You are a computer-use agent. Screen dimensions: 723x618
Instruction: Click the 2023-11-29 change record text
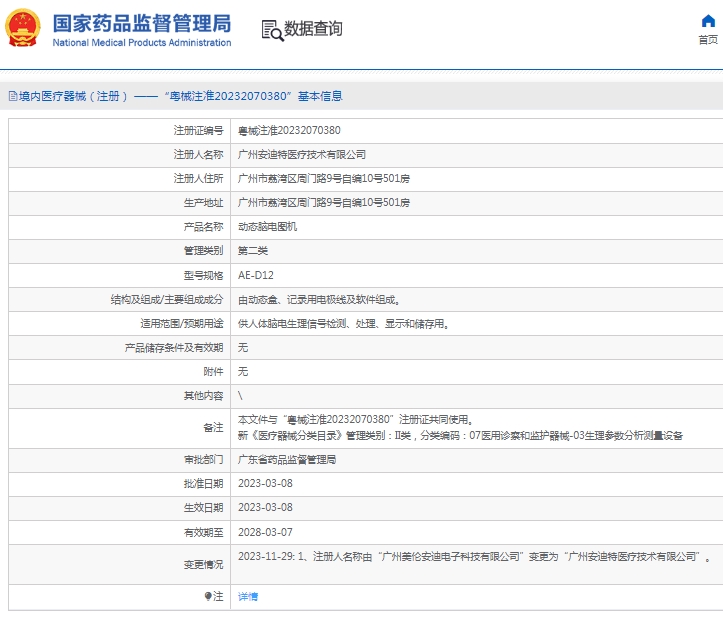pos(474,557)
